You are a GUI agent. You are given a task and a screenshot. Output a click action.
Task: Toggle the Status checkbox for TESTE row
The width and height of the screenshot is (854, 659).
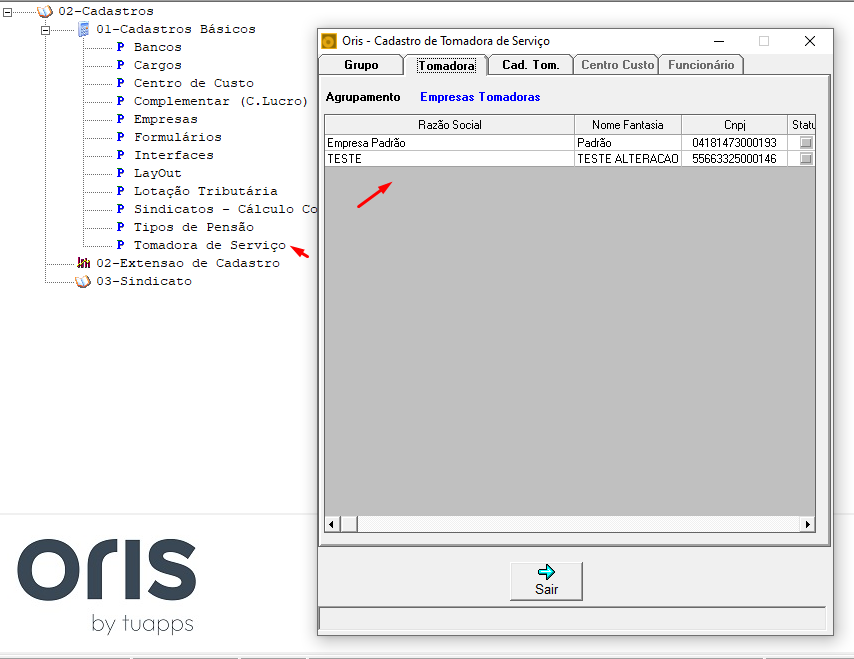pyautogui.click(x=806, y=158)
